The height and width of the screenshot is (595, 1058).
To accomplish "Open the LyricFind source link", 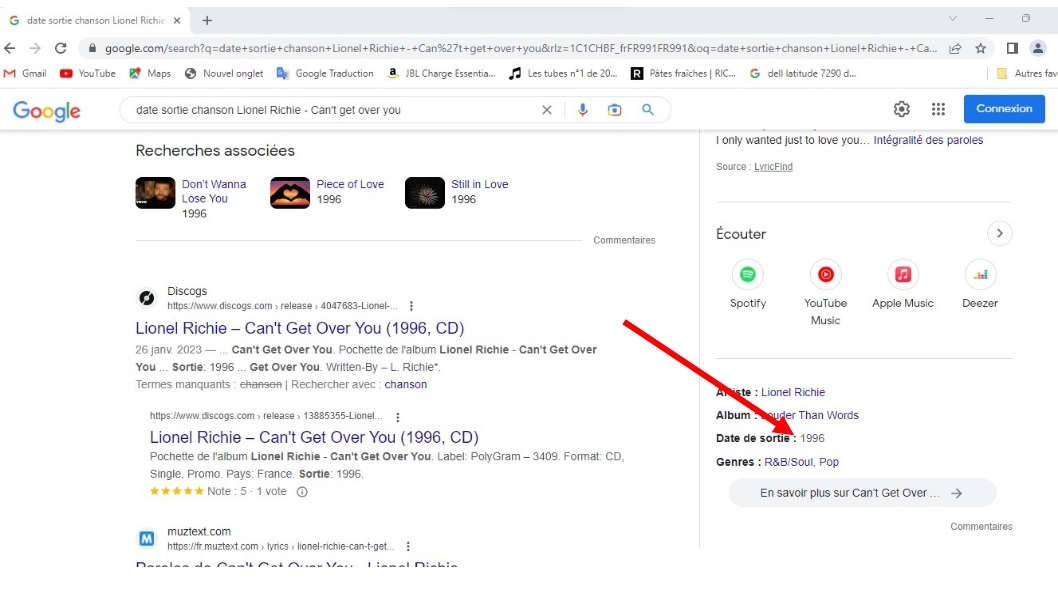I will pos(773,167).
